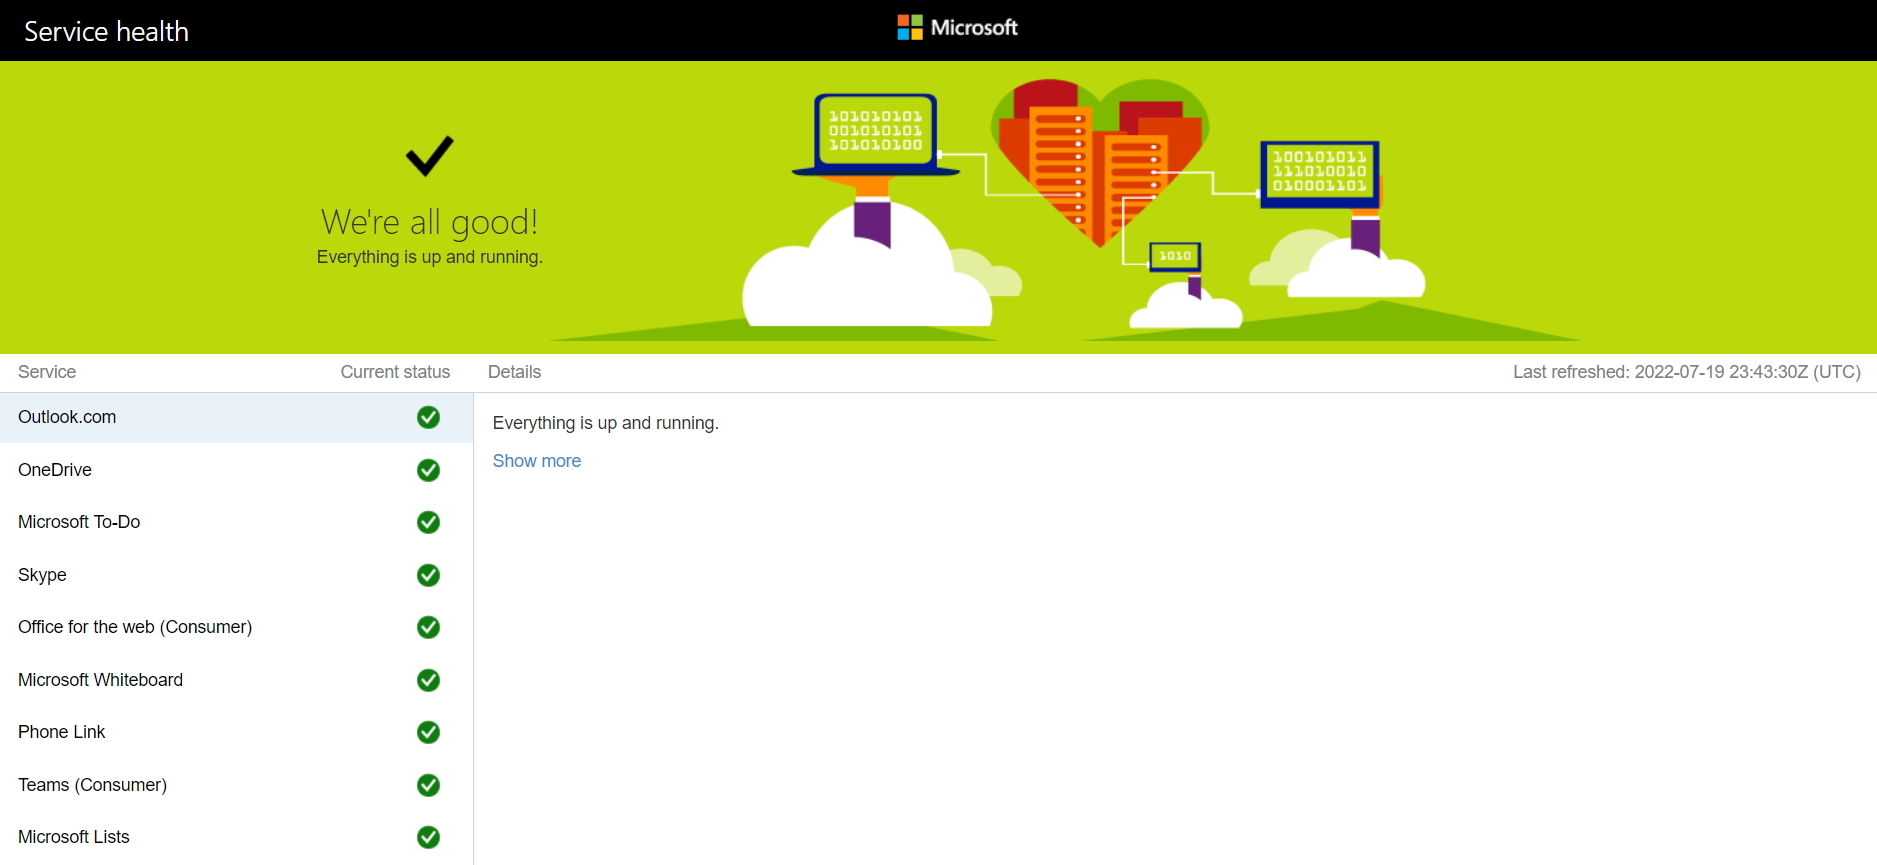
Task: Select OneDrive service row
Action: point(55,470)
